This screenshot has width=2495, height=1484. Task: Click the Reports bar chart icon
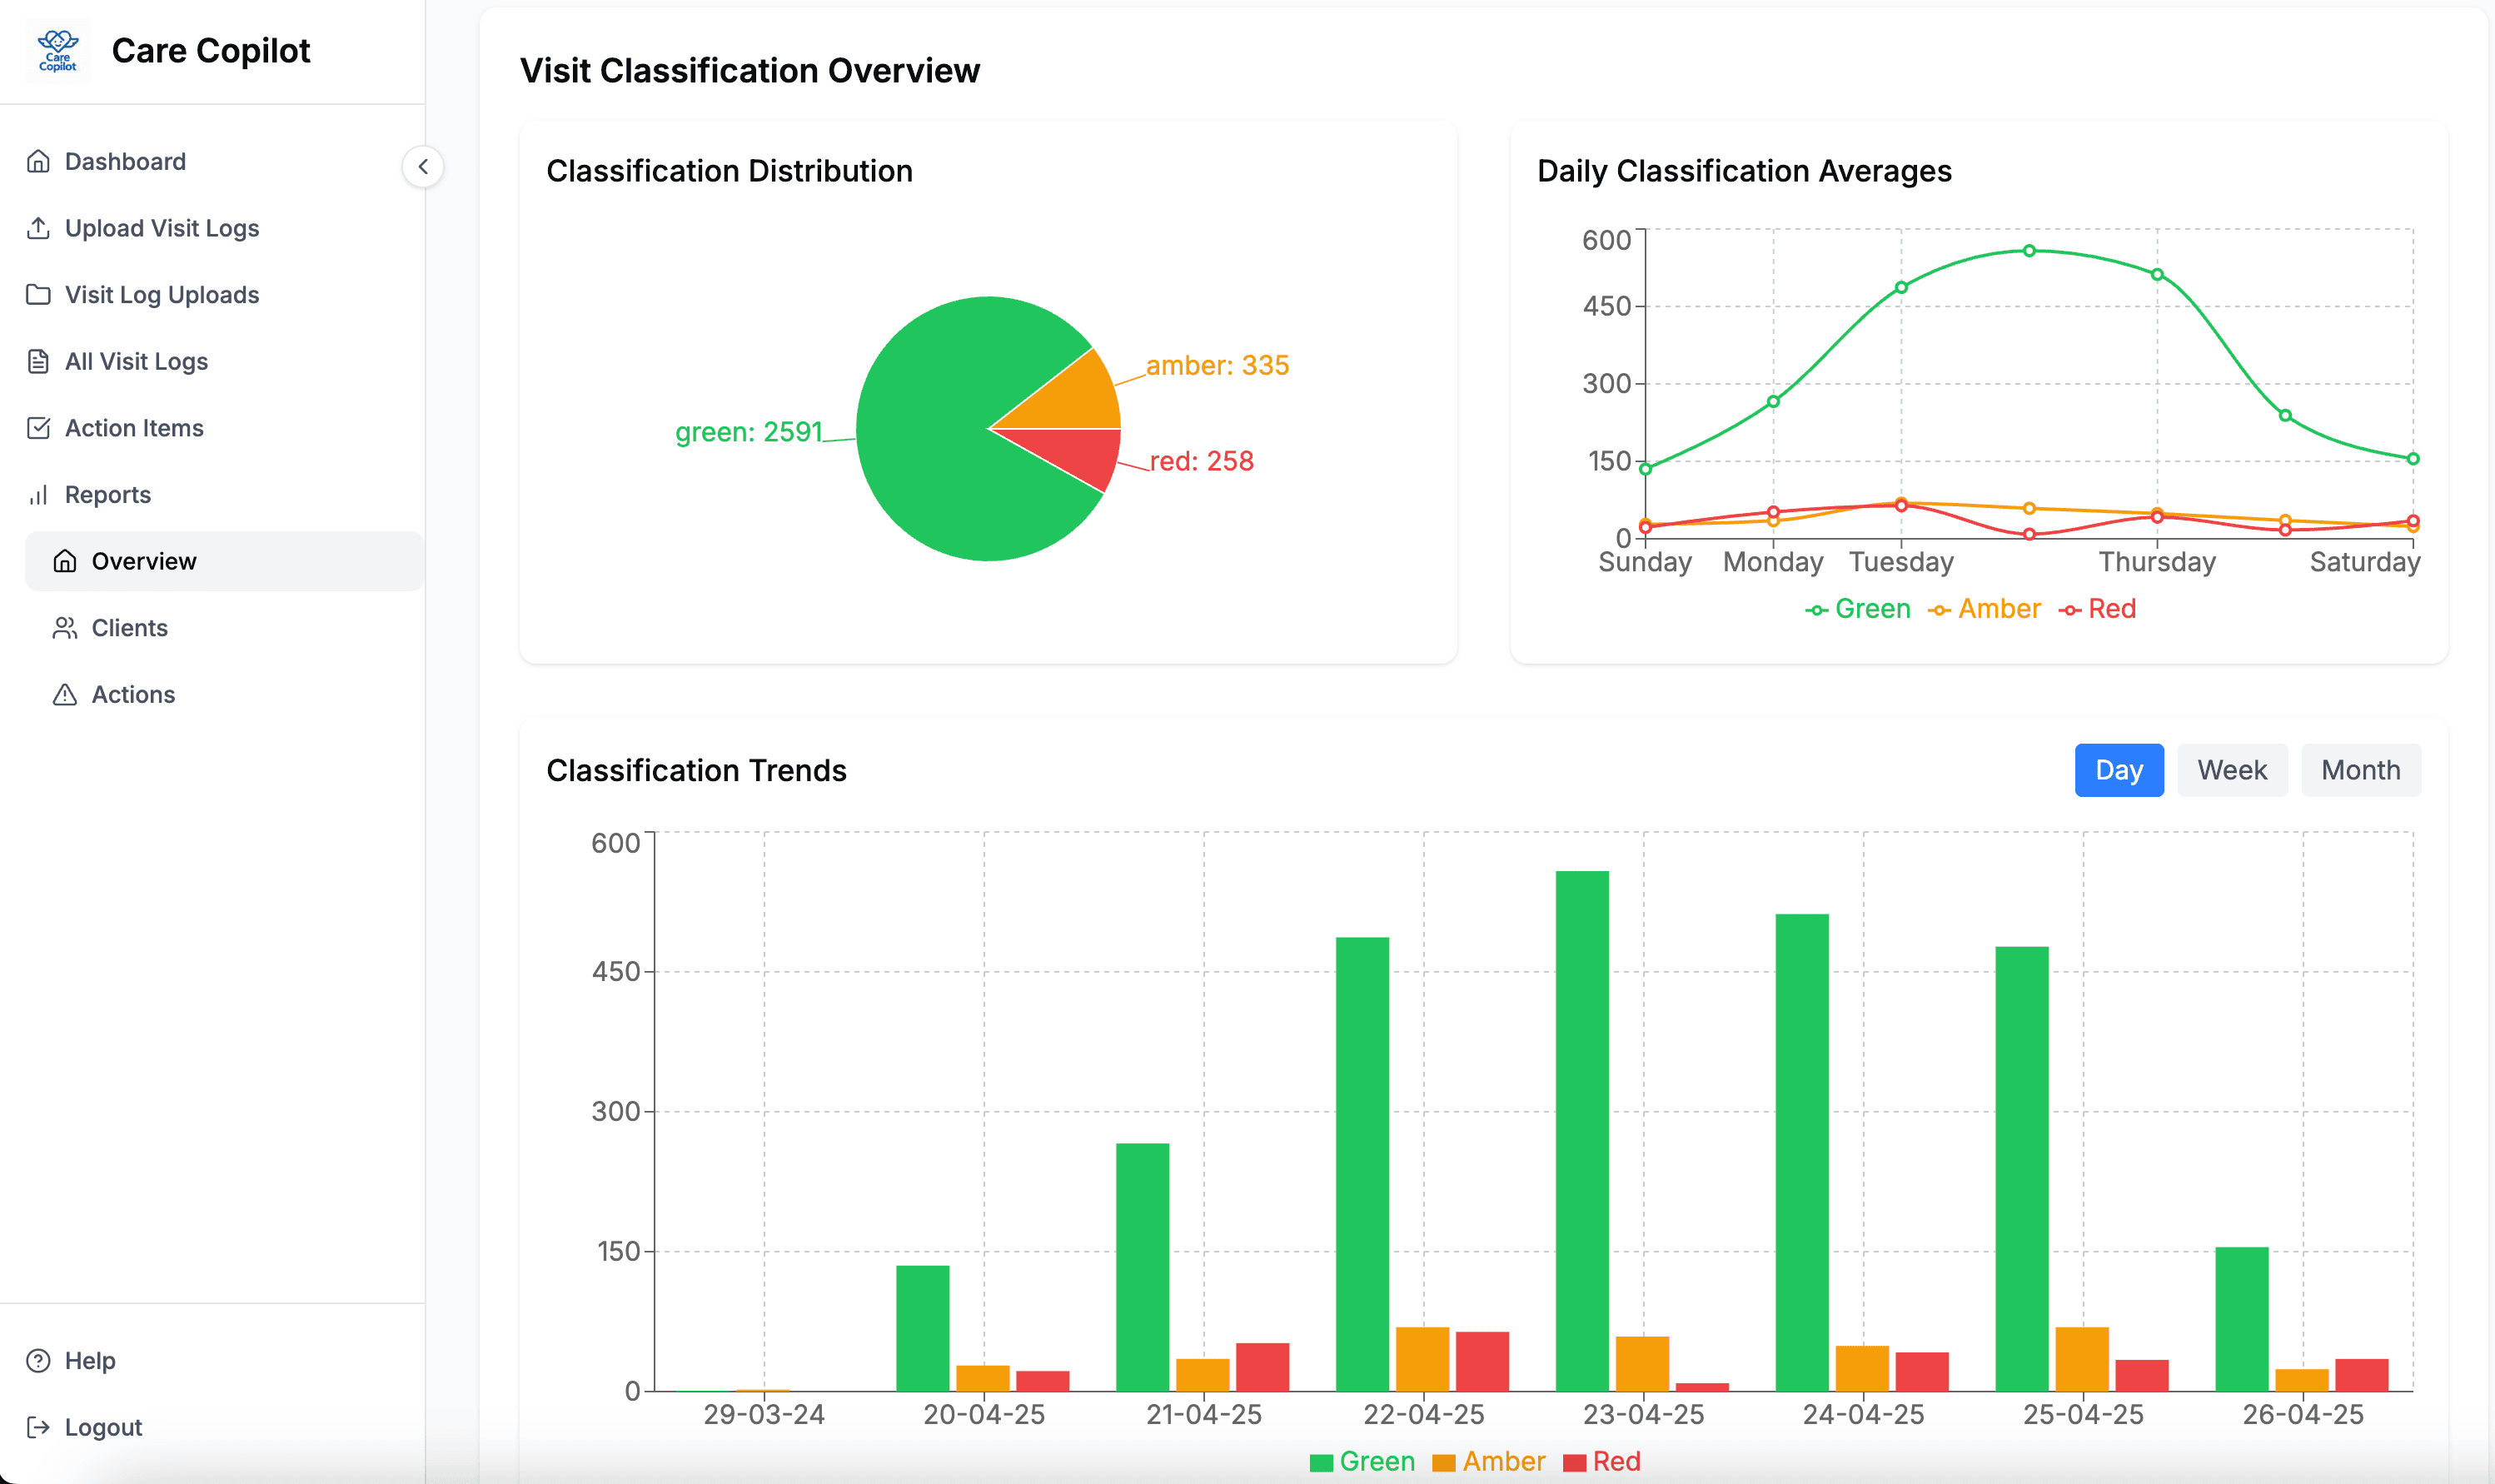(38, 495)
